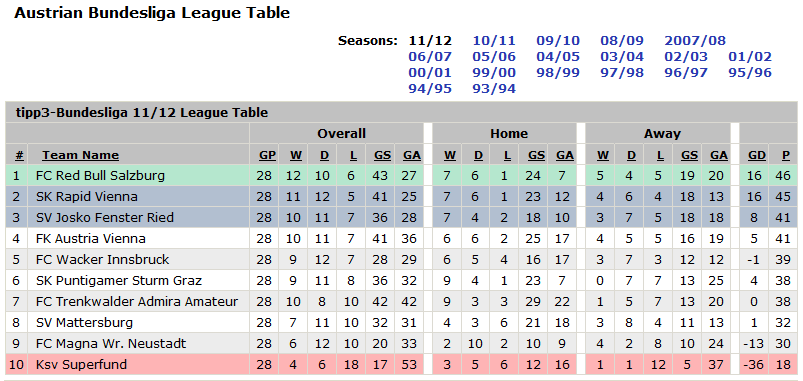Viewport: 803px width, 381px height.
Task: Sort by the # rank column header
Action: click(x=19, y=155)
